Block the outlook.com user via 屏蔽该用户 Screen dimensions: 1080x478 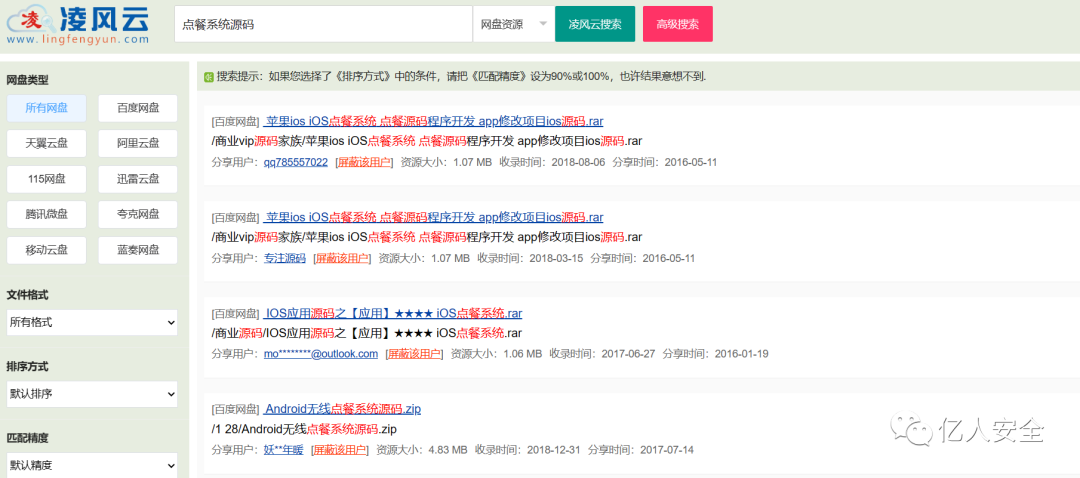click(x=414, y=354)
